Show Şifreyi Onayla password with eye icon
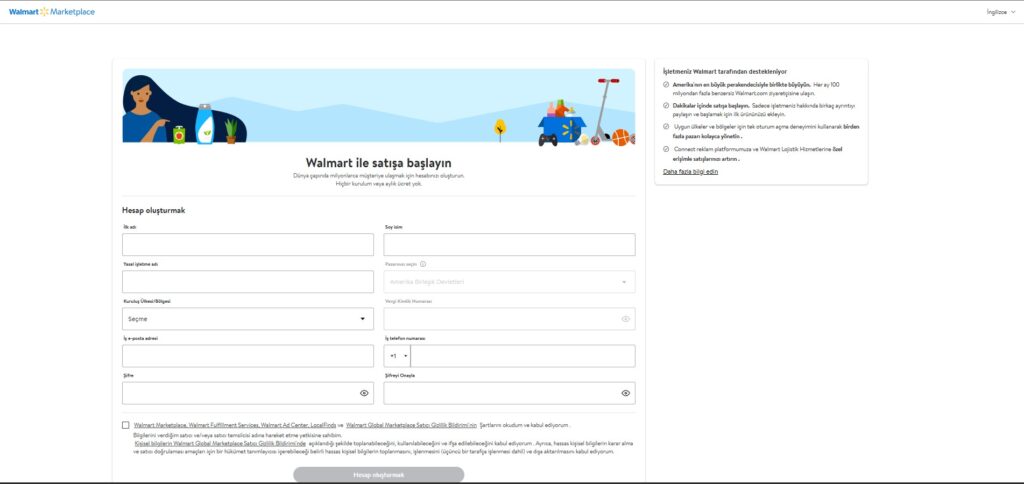This screenshot has width=1024, height=484. 626,393
